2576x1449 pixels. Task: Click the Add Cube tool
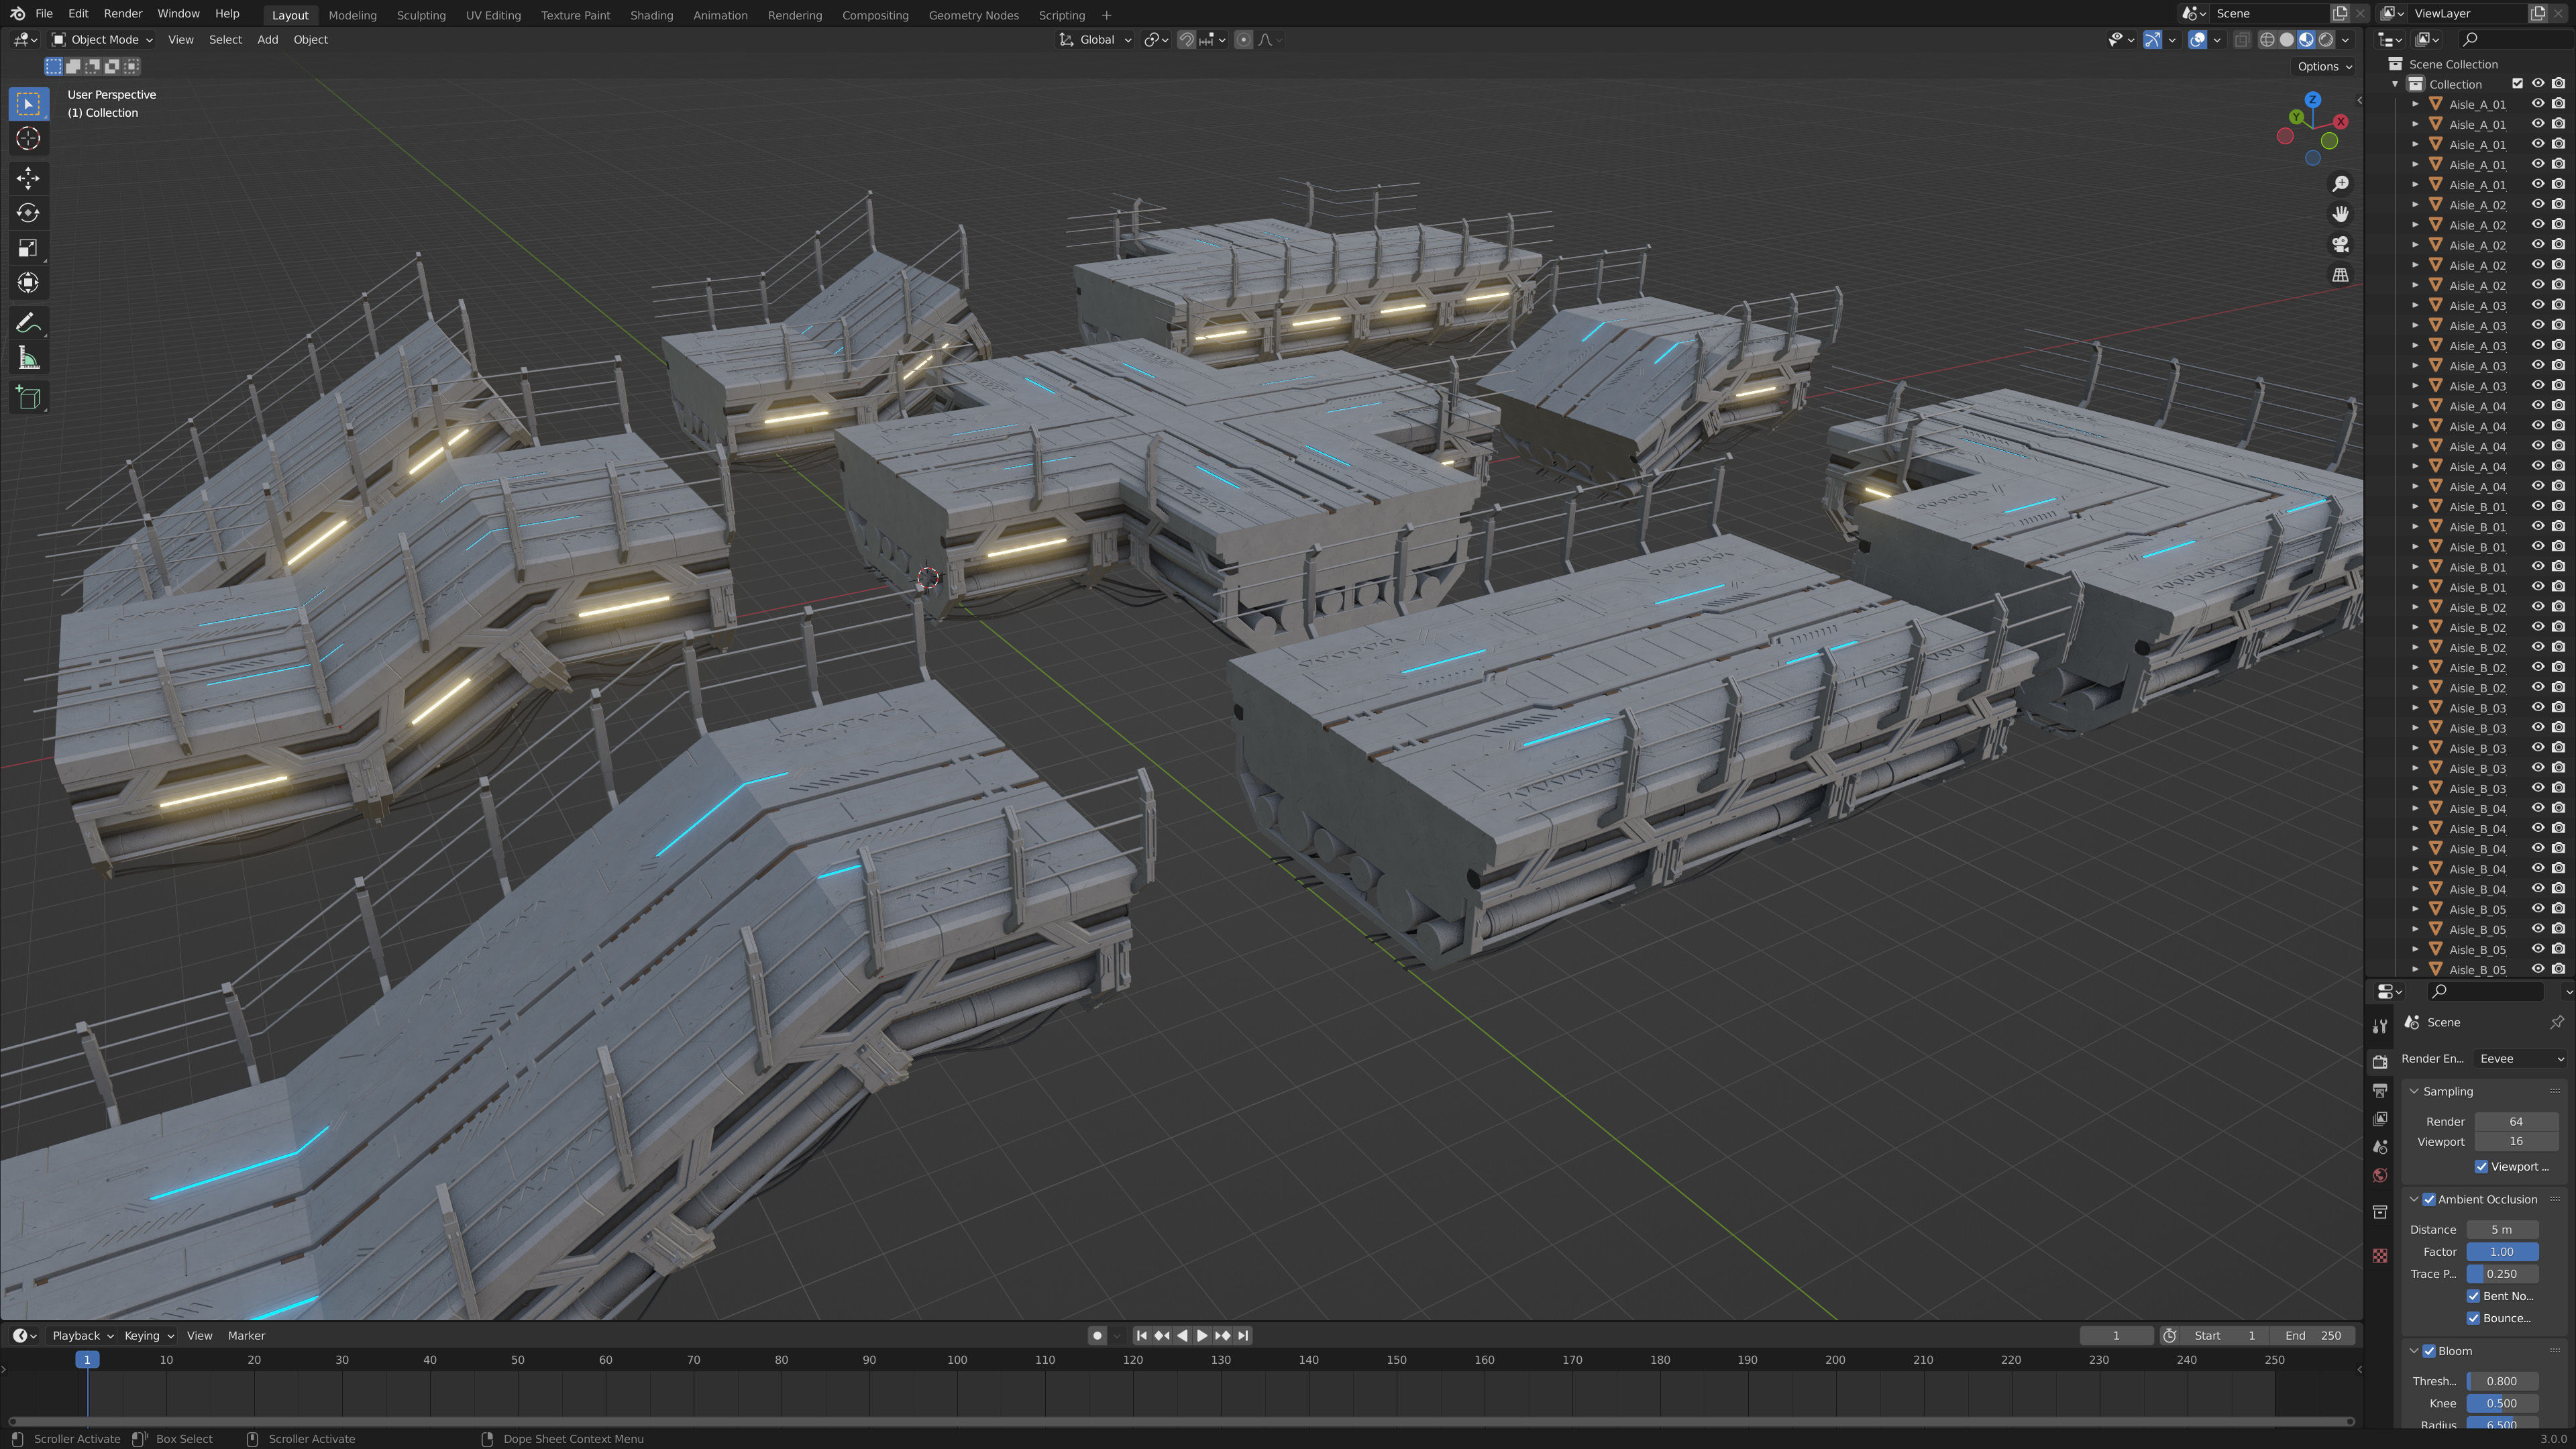[x=28, y=398]
